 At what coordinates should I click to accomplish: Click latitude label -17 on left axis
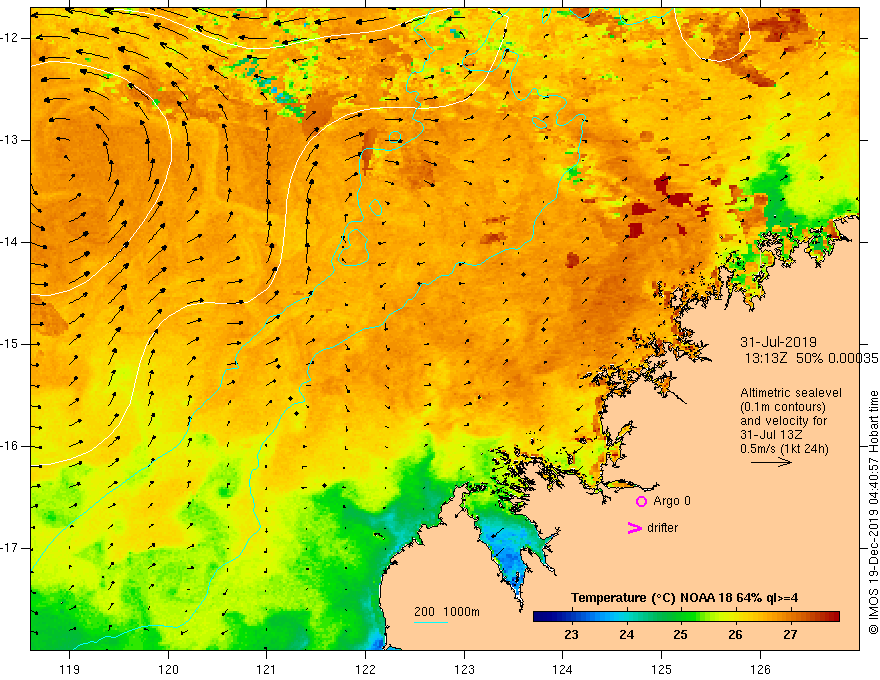(x=10, y=548)
